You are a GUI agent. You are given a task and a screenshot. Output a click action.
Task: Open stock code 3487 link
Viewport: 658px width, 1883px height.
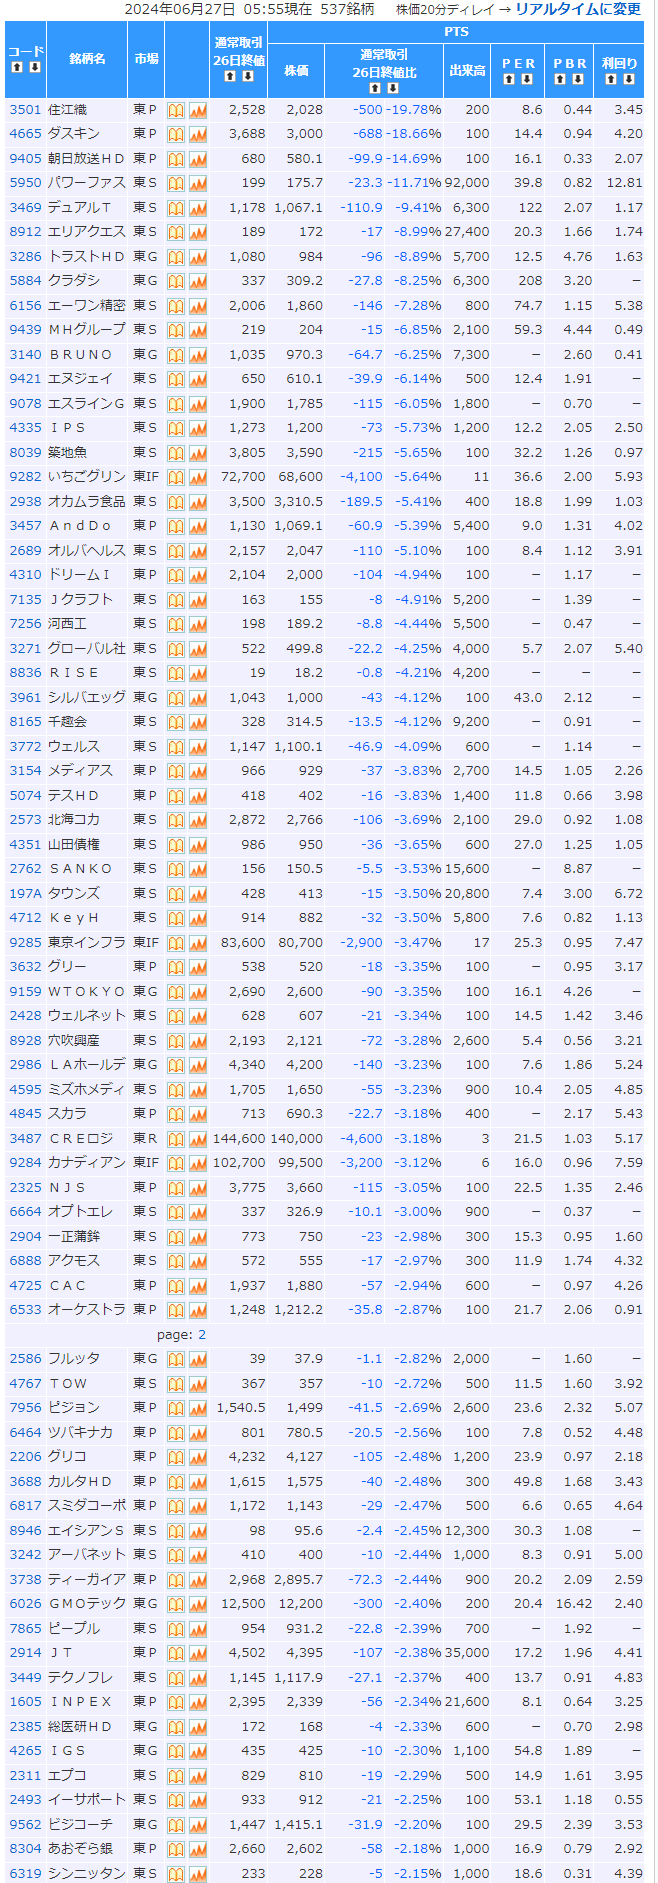tap(25, 1139)
